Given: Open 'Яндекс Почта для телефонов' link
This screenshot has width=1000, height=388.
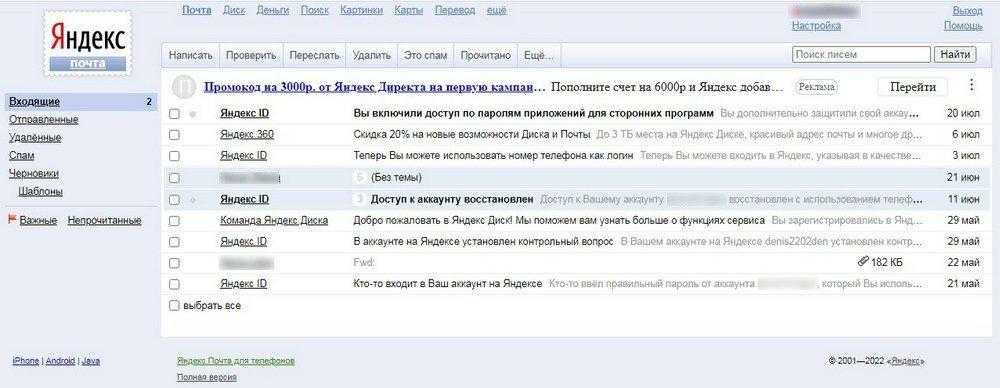Looking at the screenshot, I should [236, 361].
